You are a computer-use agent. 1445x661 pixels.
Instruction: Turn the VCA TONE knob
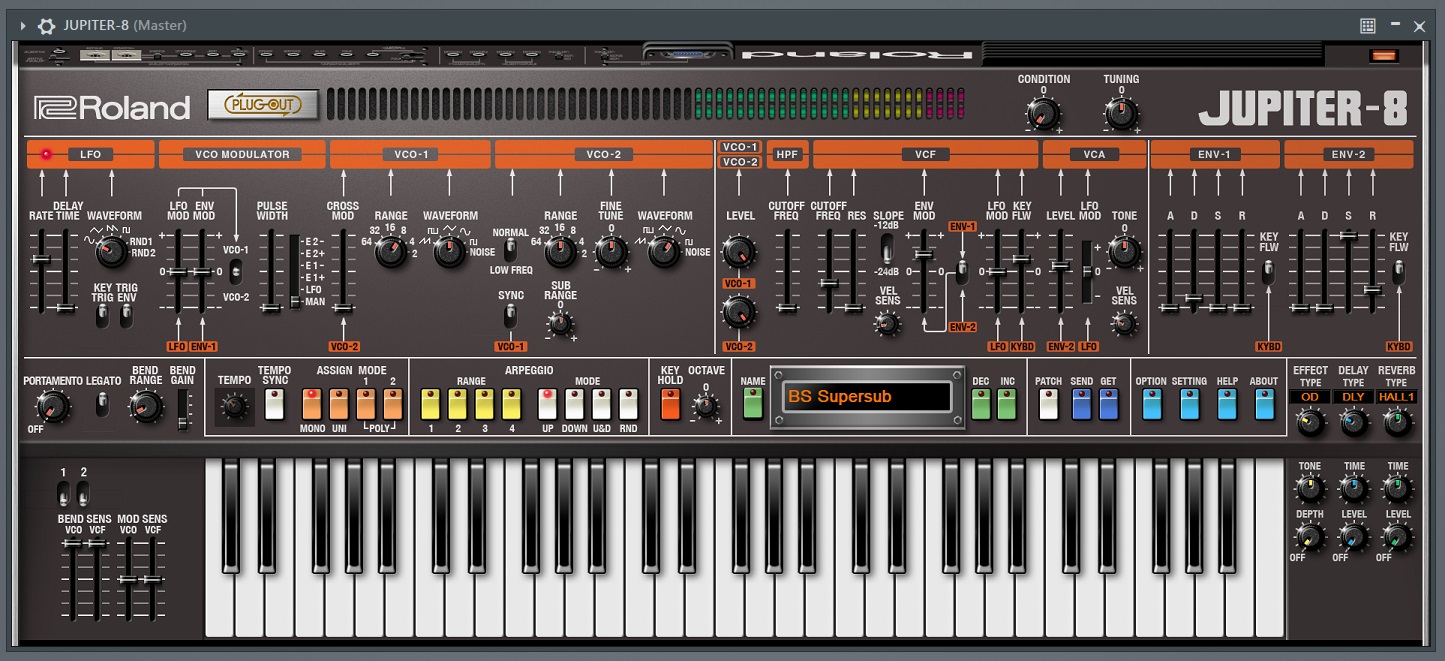click(1124, 251)
